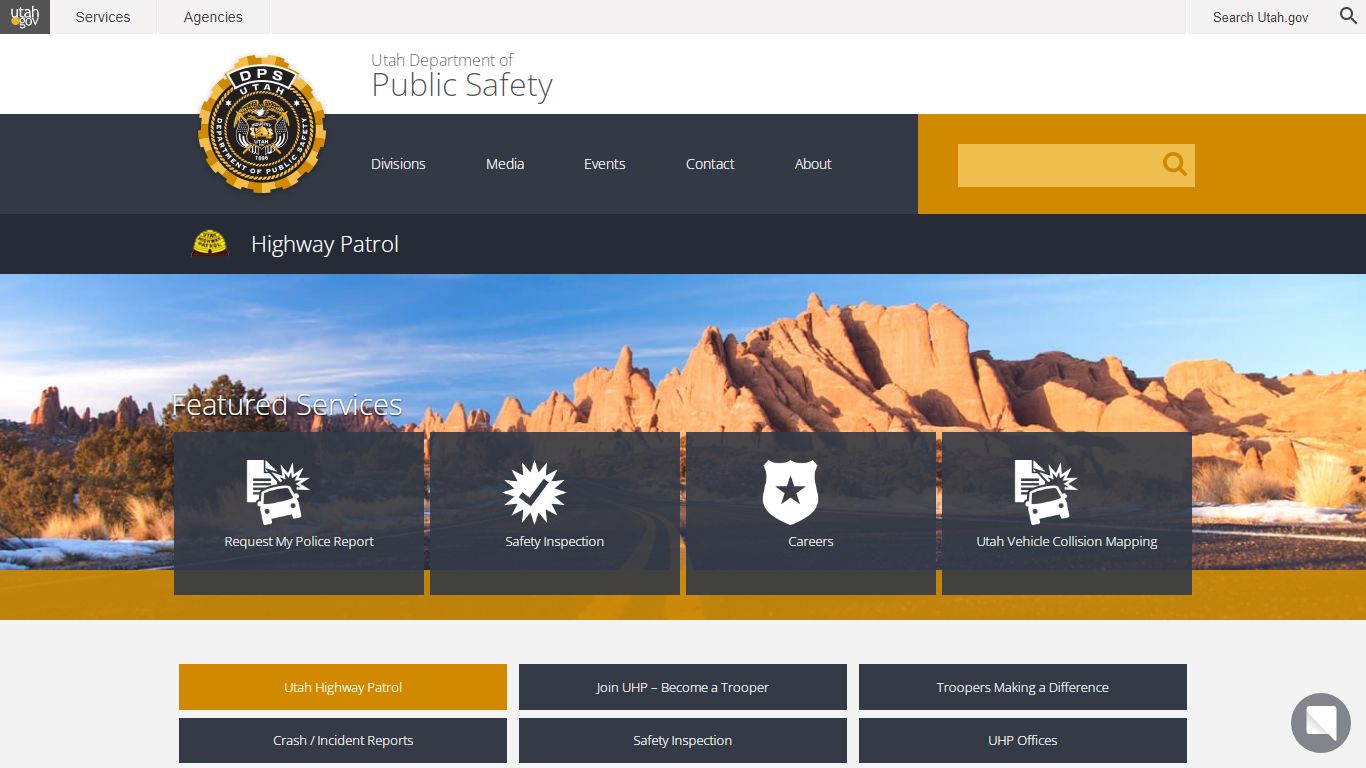1366x768 pixels.
Task: Open the lower Safety Inspection button
Action: 683,741
